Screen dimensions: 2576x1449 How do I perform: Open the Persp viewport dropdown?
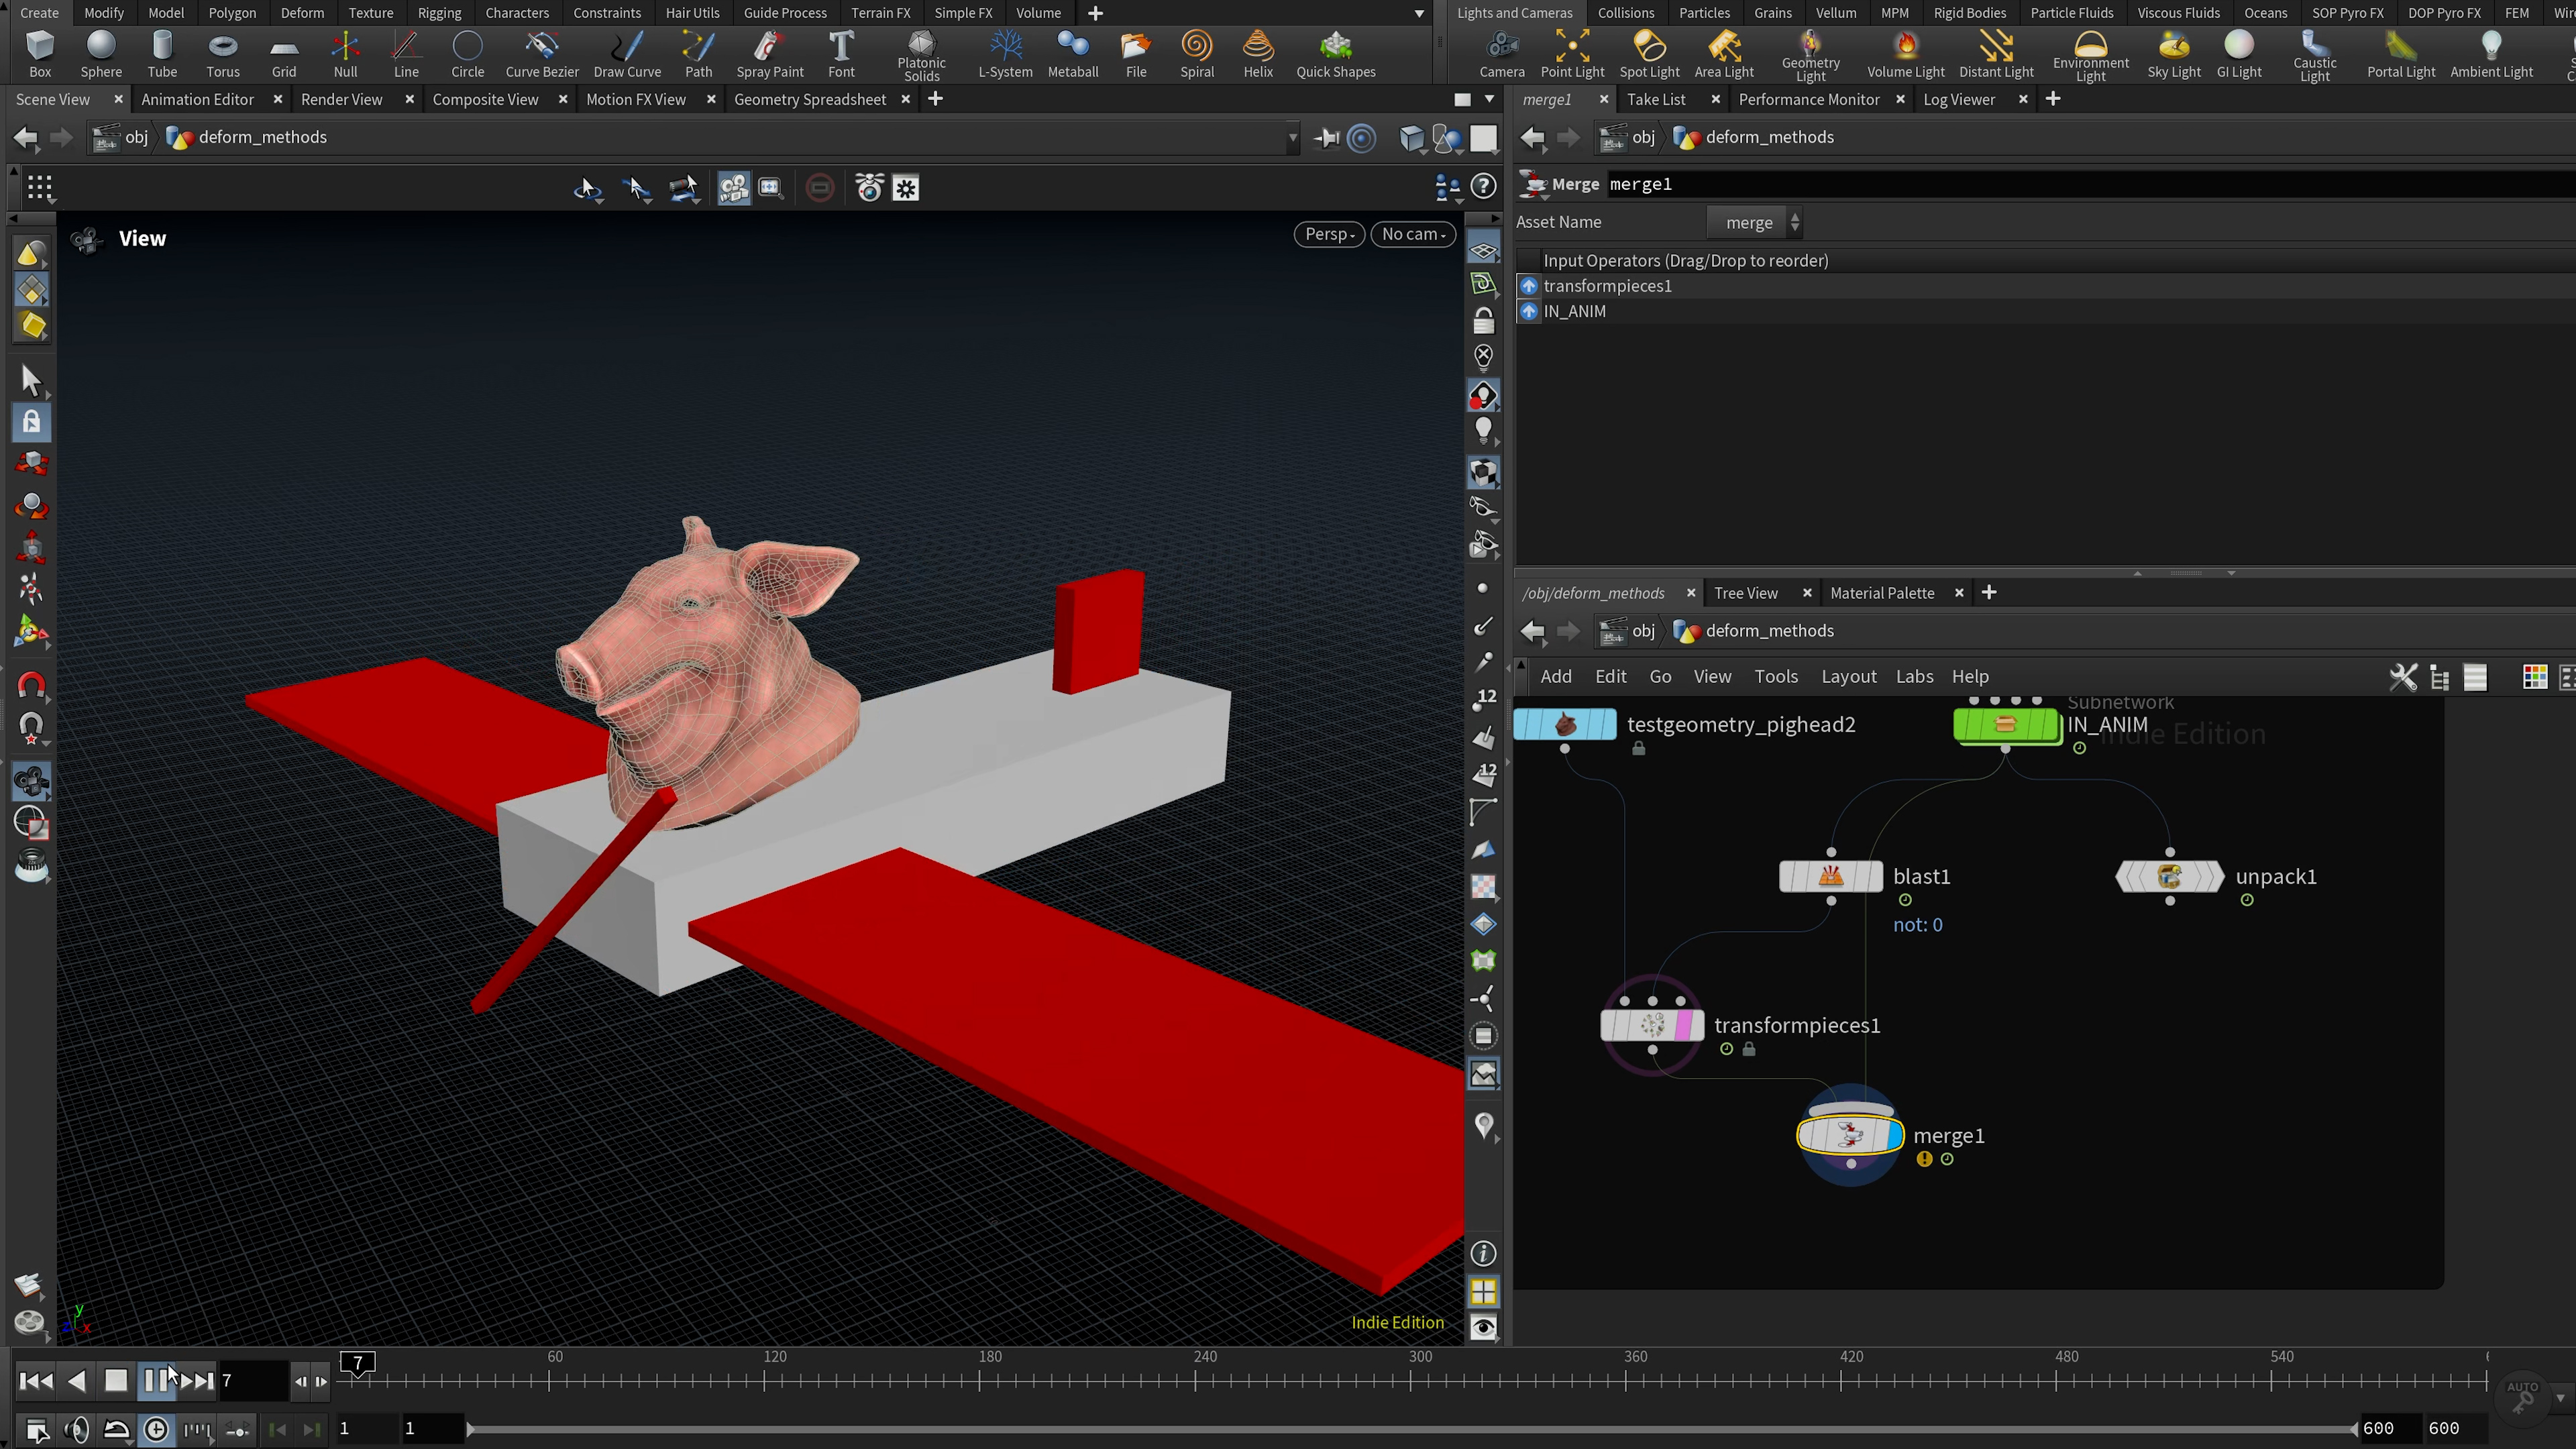click(1328, 234)
